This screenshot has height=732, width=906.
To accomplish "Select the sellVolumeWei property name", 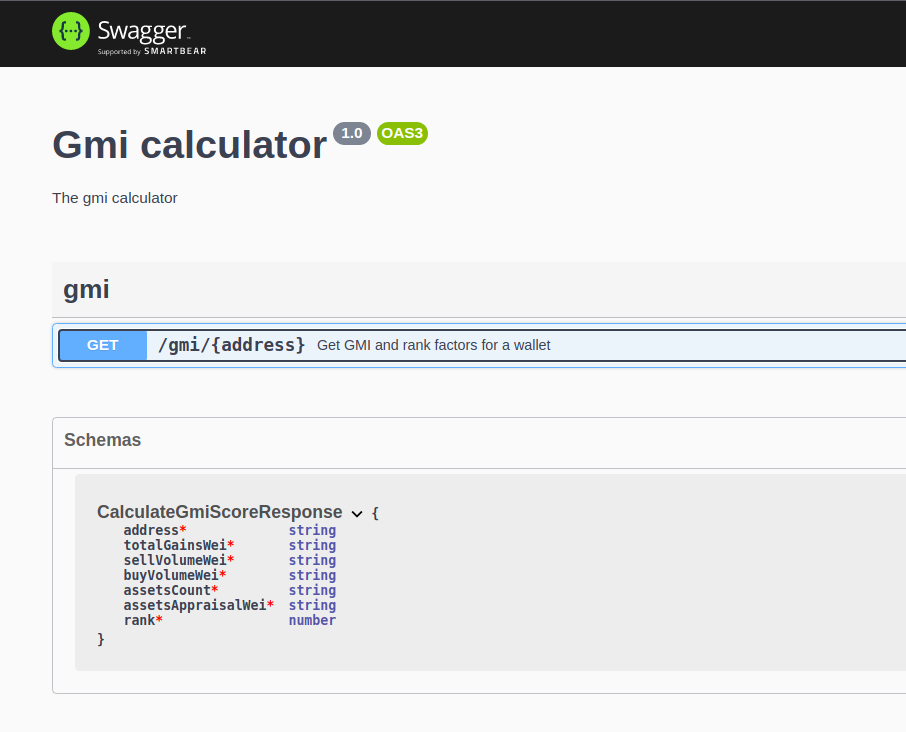I will point(174,560).
